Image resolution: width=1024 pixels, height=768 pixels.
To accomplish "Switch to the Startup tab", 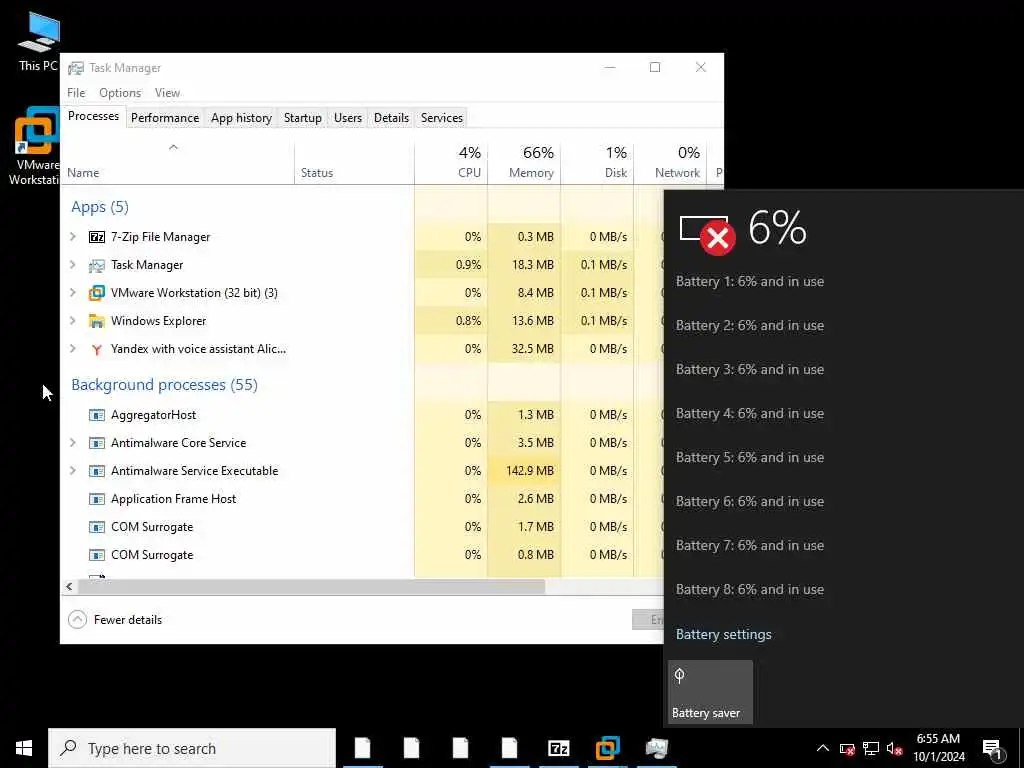I will pyautogui.click(x=302, y=118).
